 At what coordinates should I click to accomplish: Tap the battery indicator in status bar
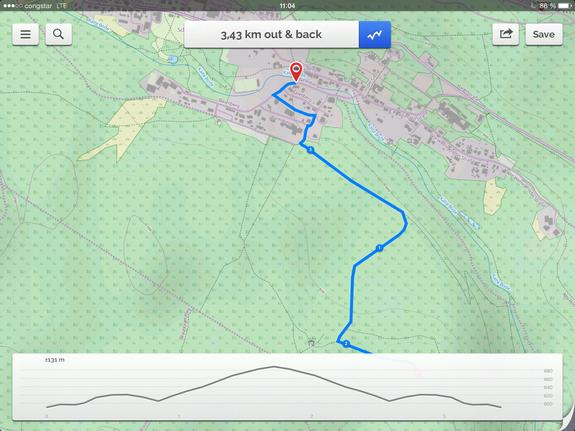click(564, 6)
